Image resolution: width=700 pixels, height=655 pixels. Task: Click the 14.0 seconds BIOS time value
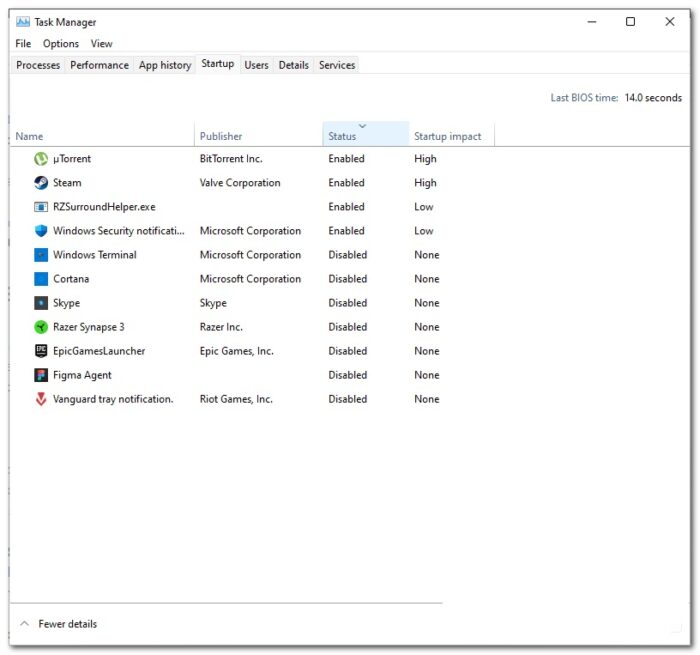point(653,98)
